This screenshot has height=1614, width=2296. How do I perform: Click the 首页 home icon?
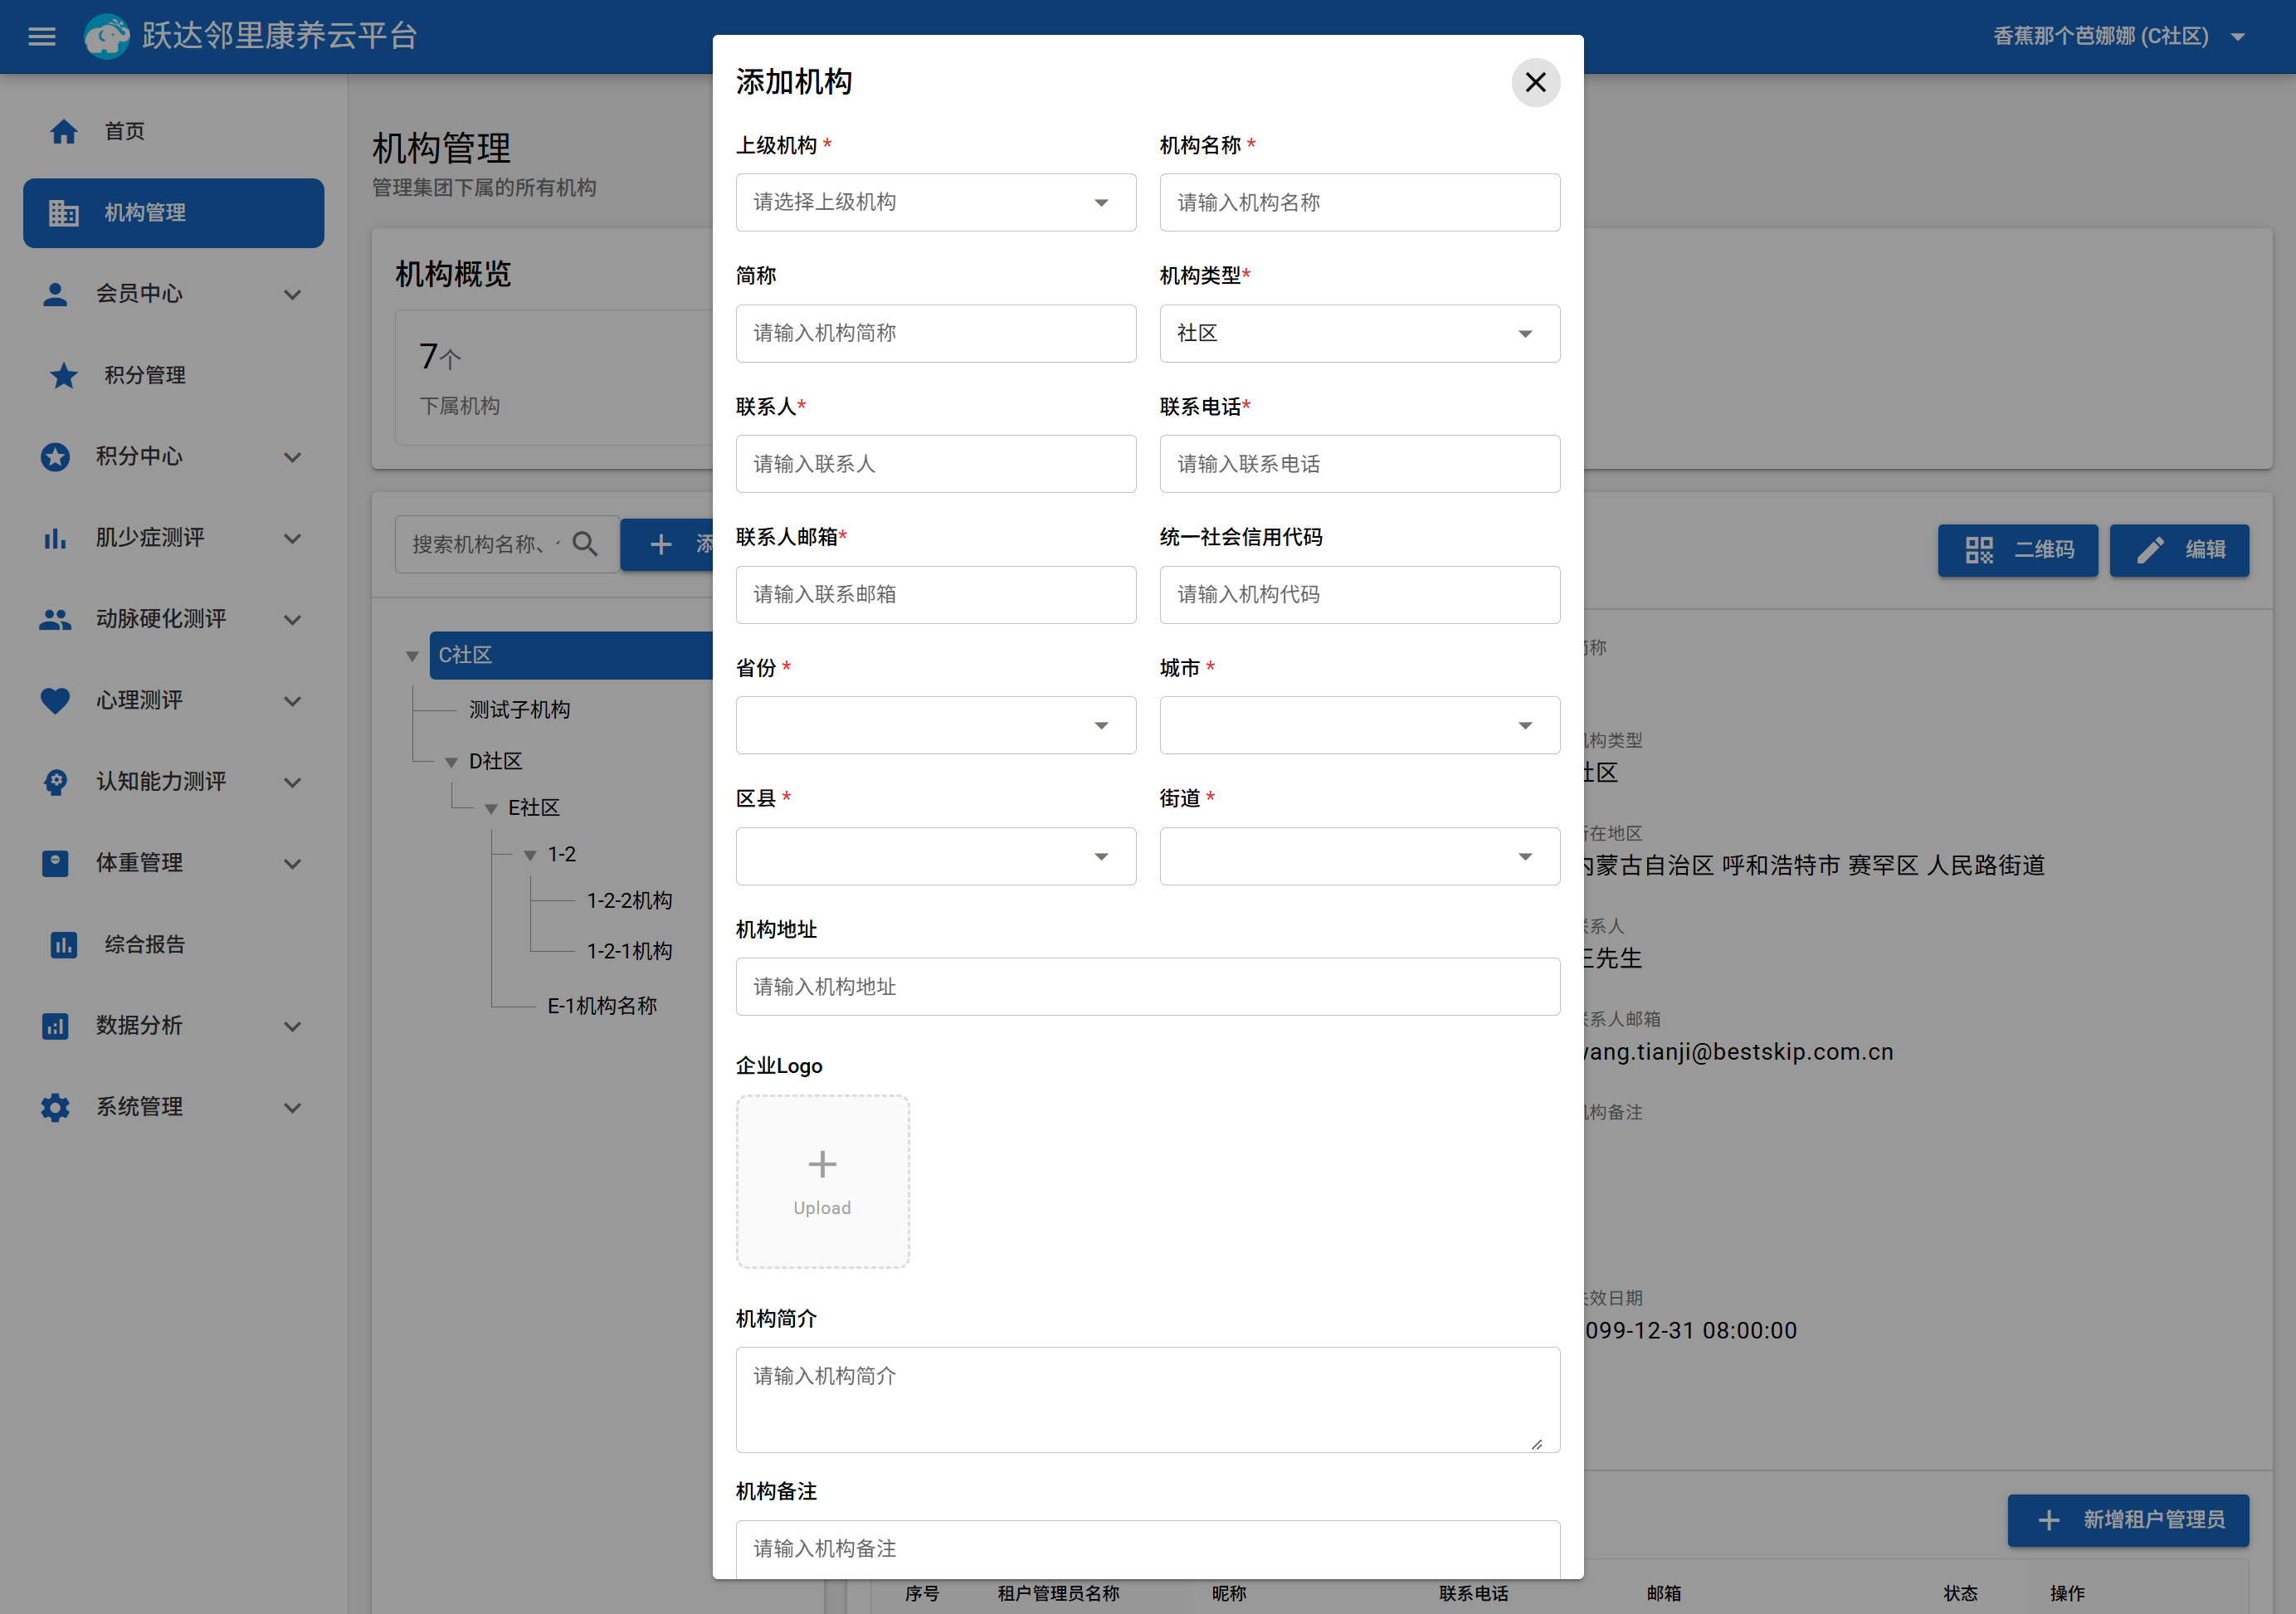(x=64, y=131)
